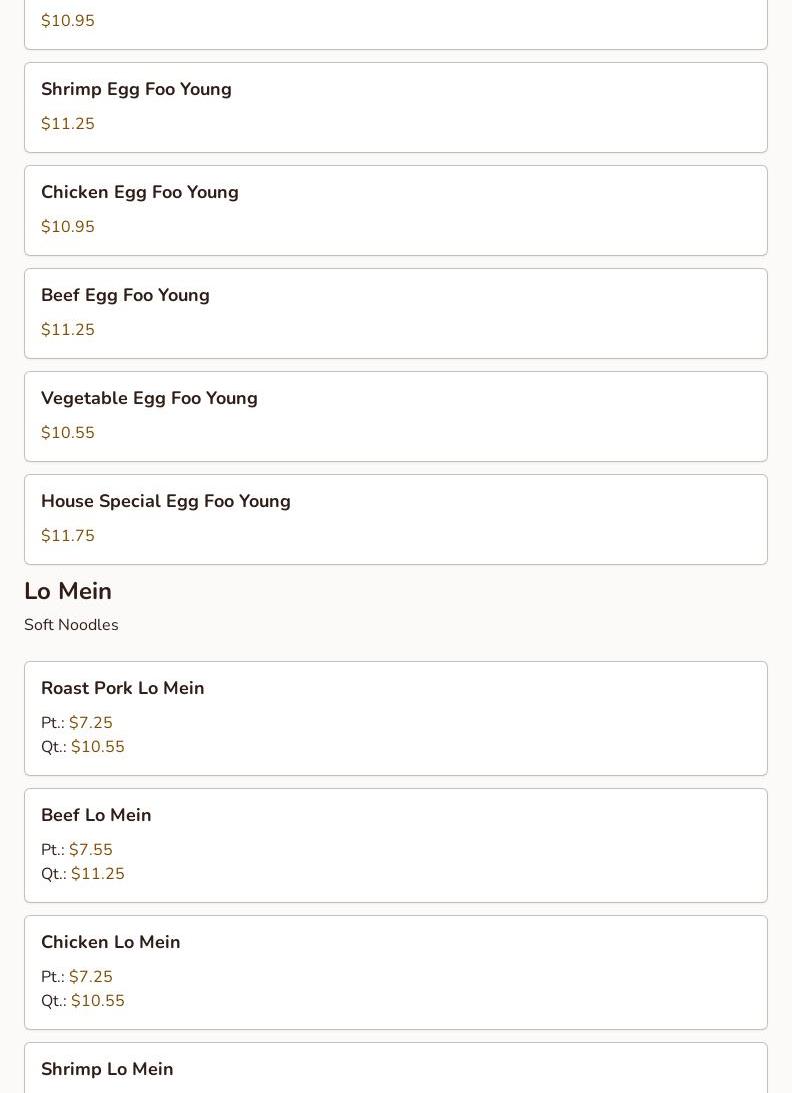Select Roast Pork Lo Mein pint price $7.25
Viewport: 792px width, 1093px height.
[x=90, y=723]
